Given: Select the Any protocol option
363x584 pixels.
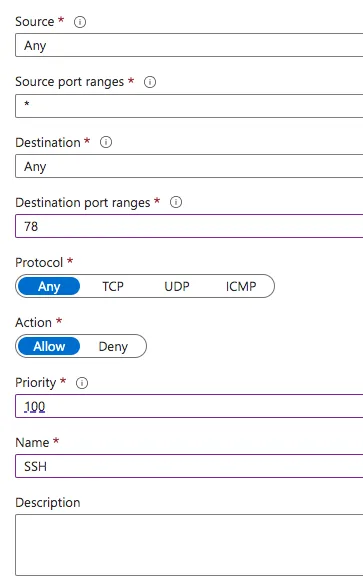Looking at the screenshot, I should (x=49, y=286).
